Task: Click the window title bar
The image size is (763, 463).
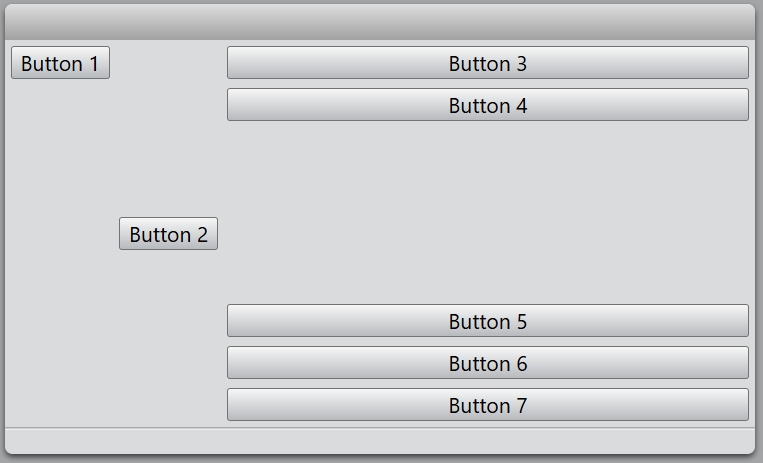Action: 380,22
